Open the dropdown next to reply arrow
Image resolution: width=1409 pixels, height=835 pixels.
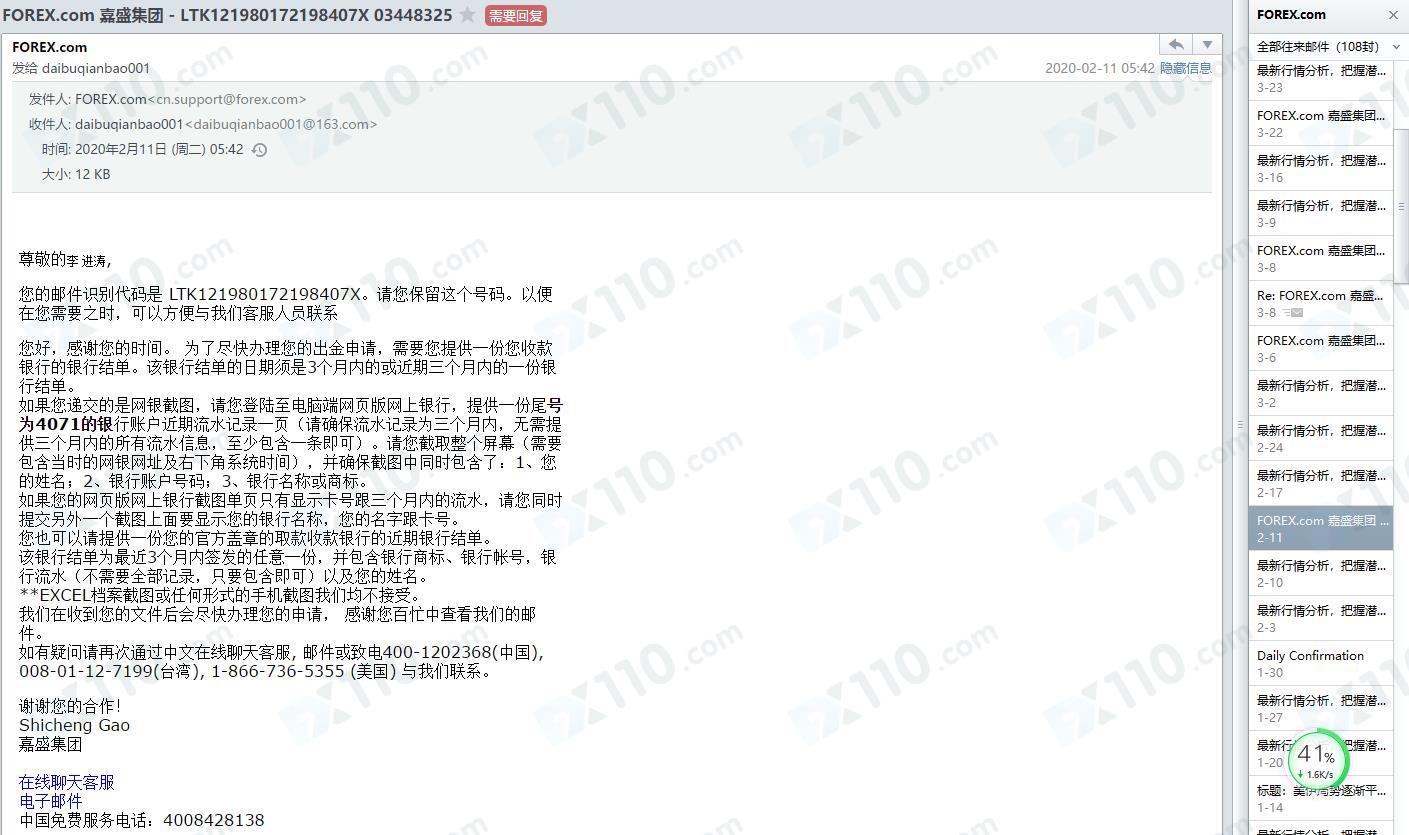1207,44
